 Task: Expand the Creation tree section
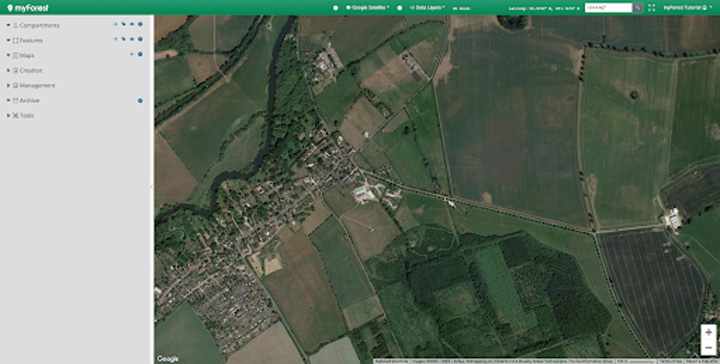click(x=8, y=71)
